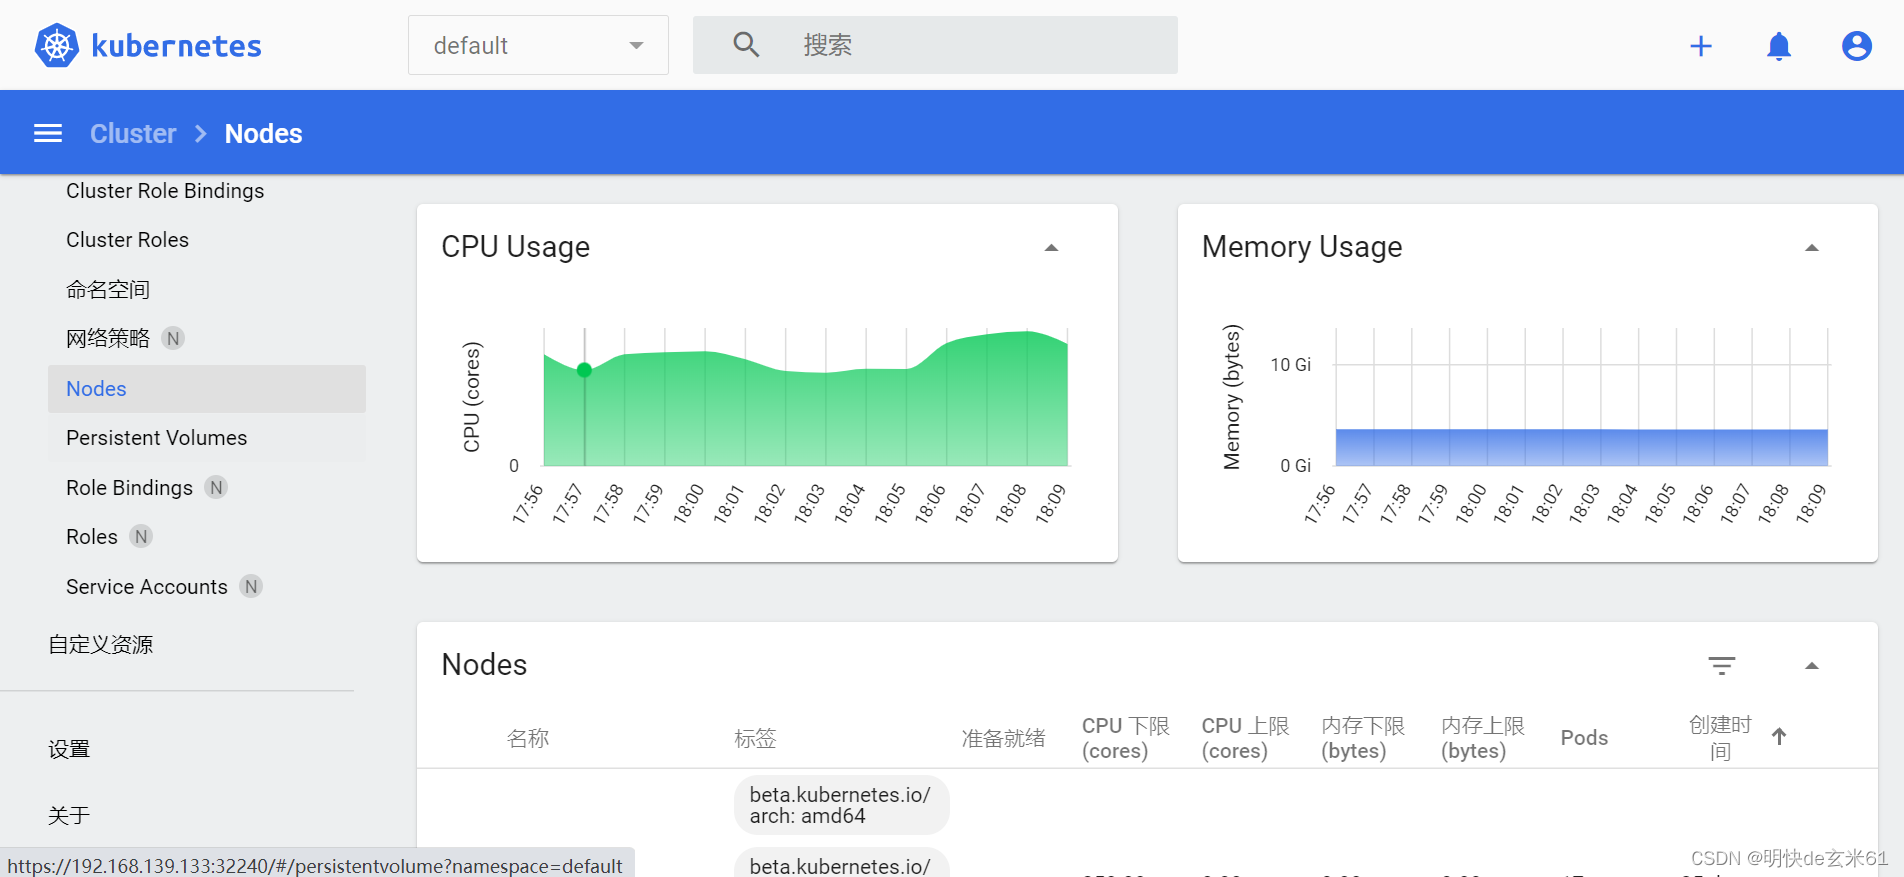This screenshot has width=1904, height=877.
Task: Click the CPU Usage card title
Action: tap(515, 247)
